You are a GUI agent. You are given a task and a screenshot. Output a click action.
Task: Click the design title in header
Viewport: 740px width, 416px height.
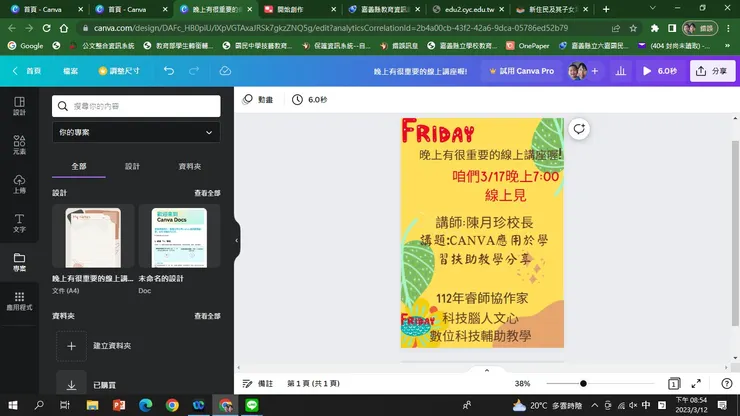tap(420, 71)
